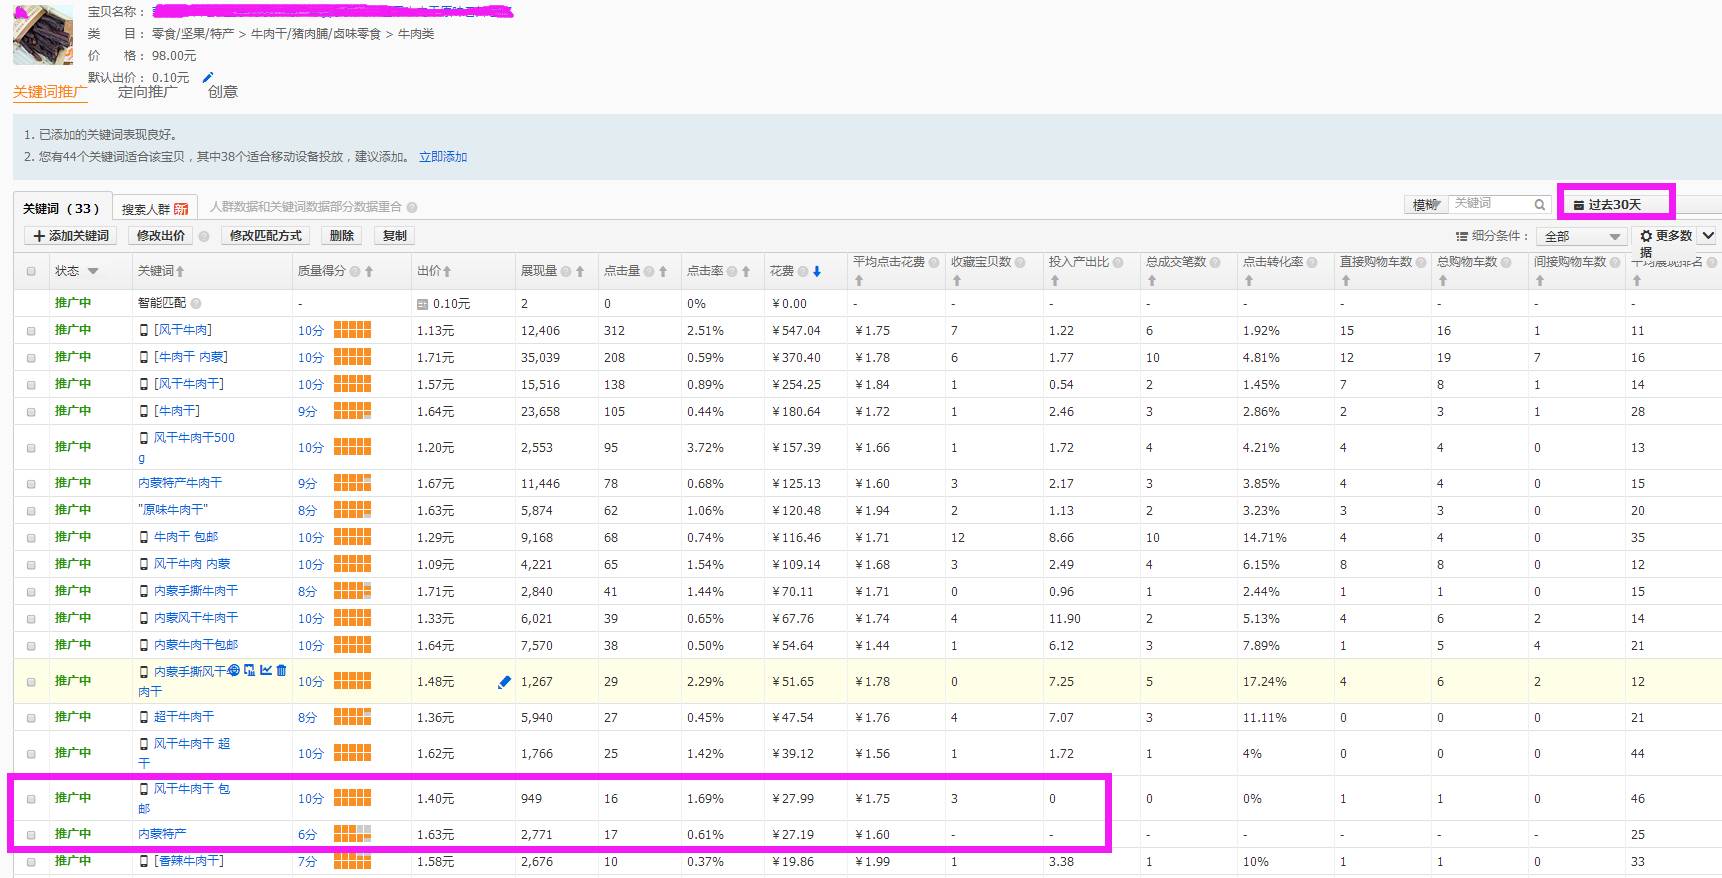The height and width of the screenshot is (878, 1722).
Task: Click the sort arrow under 点击转化率 header
Action: coord(1249,281)
